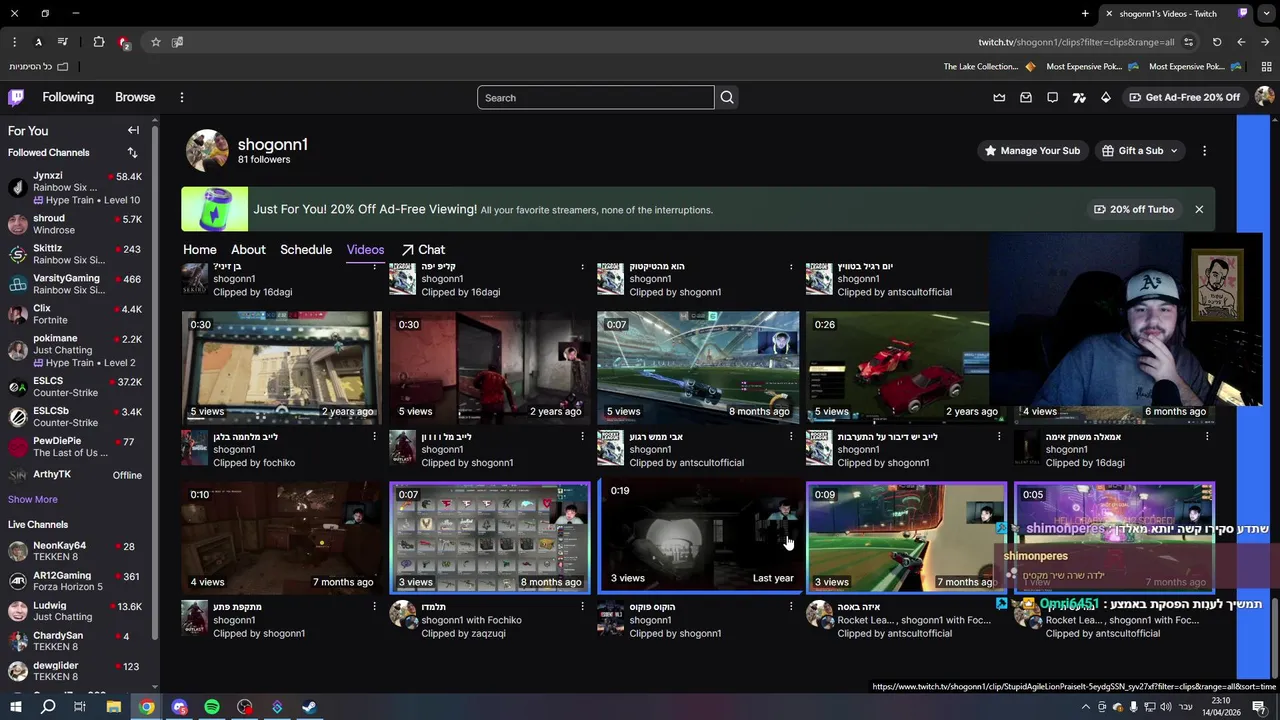
Task: Switch to the Schedule tab
Action: click(306, 249)
